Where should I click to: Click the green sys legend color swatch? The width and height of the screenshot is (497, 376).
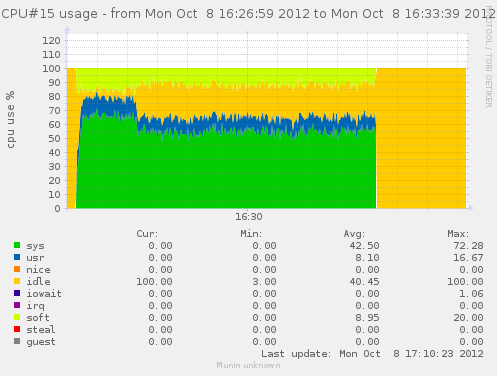(x=17, y=245)
